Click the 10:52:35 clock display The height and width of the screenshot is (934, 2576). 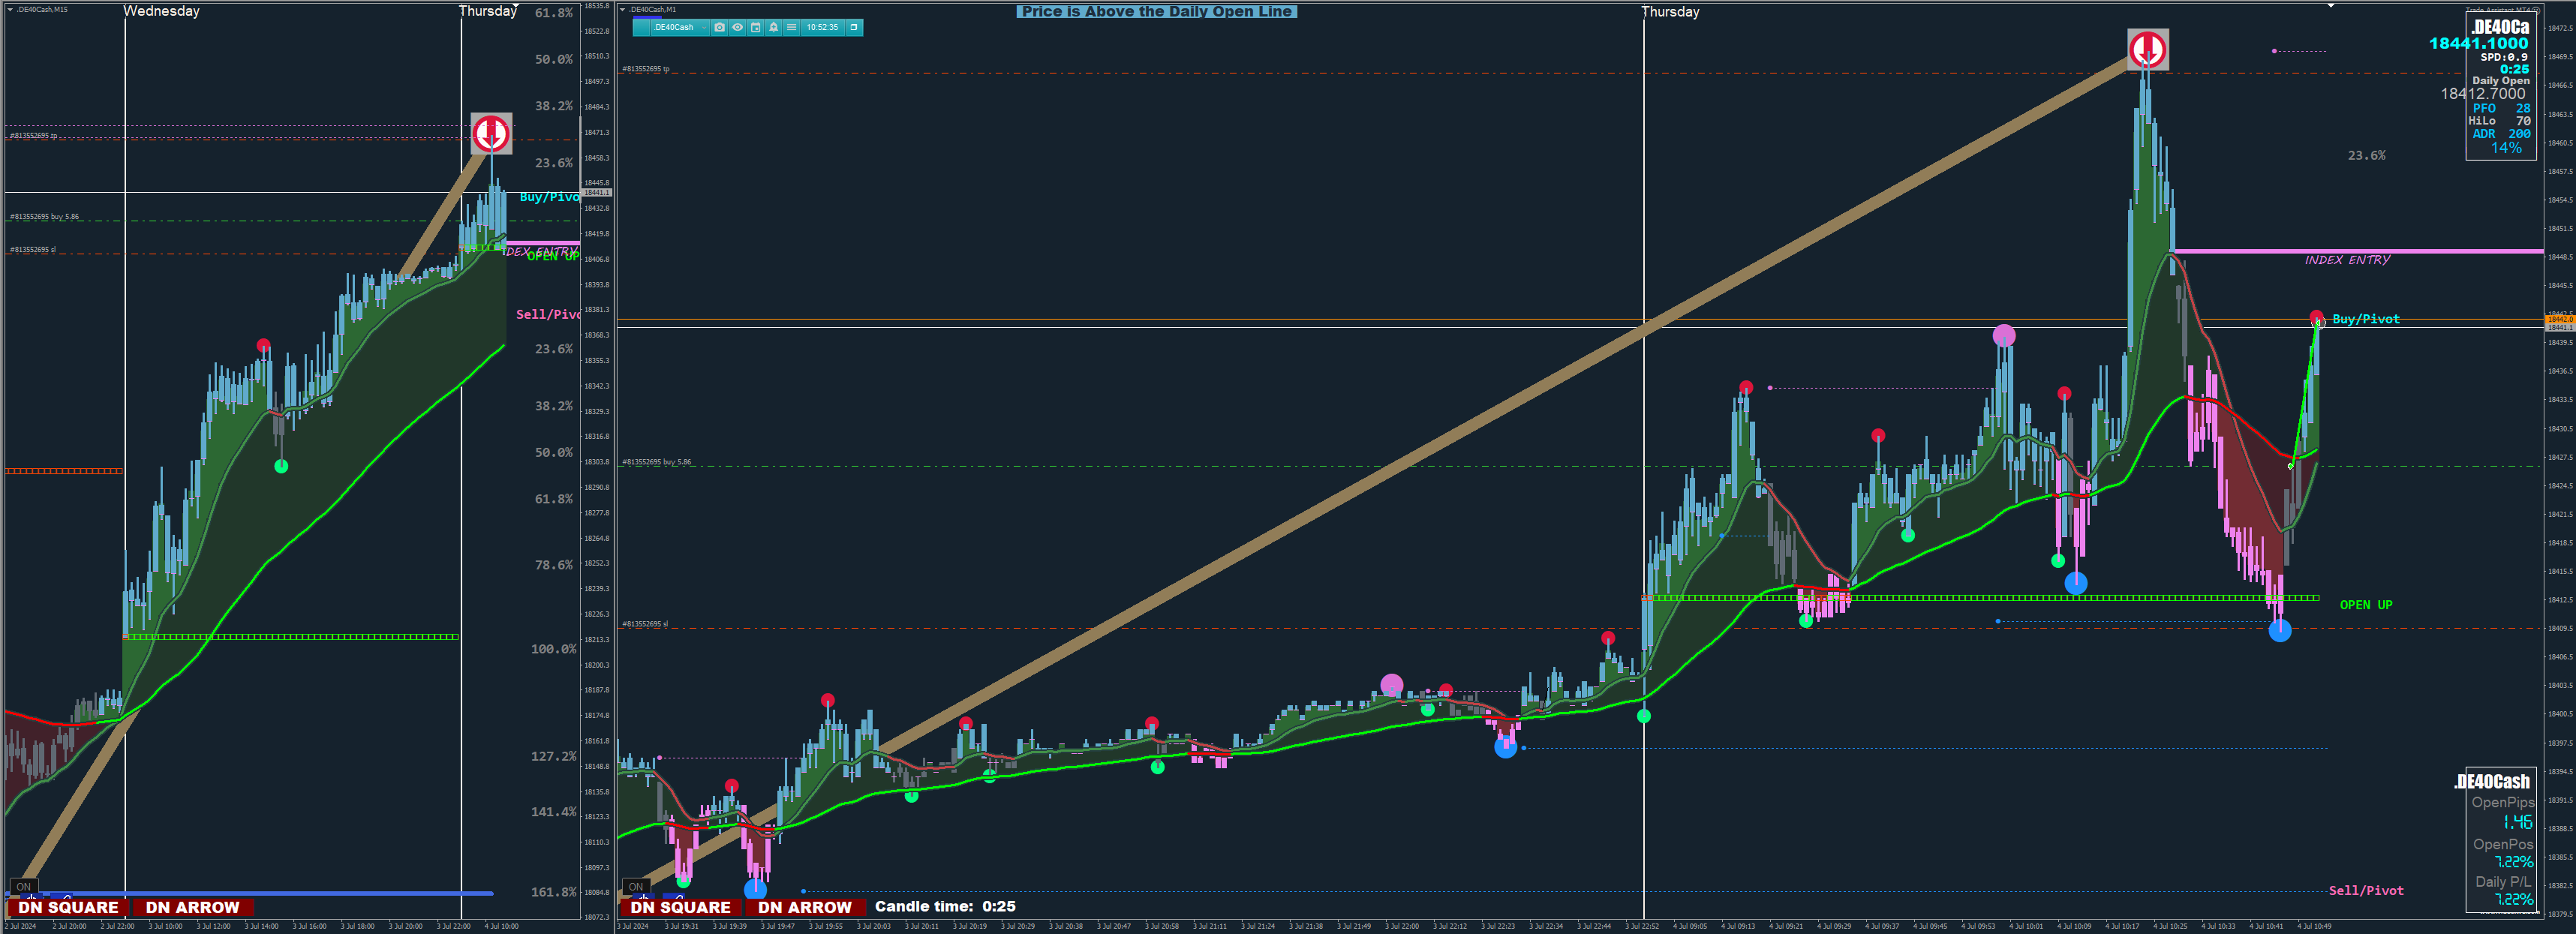tap(823, 27)
